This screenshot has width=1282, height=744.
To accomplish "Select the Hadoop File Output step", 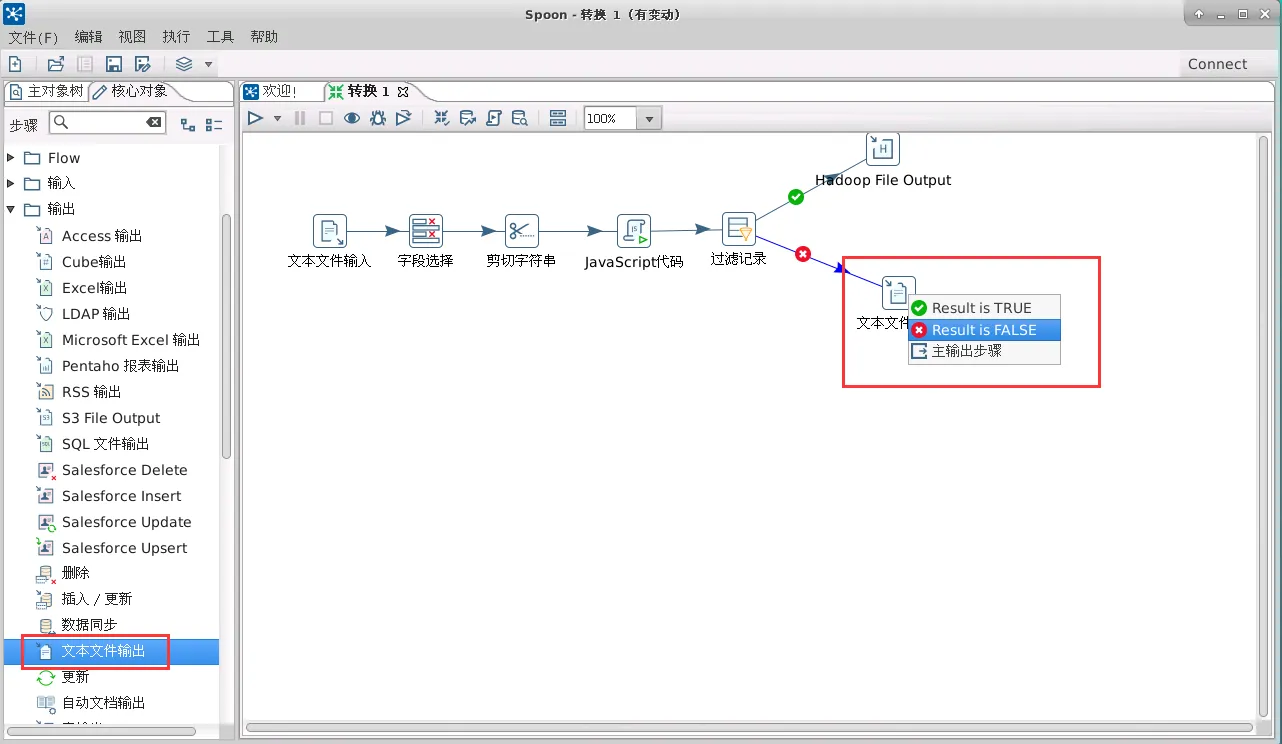I will coord(883,149).
